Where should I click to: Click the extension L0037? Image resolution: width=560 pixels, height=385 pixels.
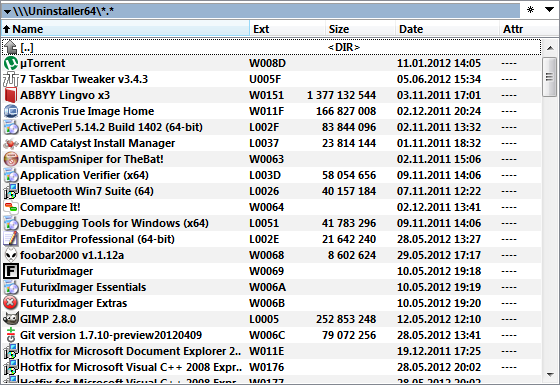(264, 144)
